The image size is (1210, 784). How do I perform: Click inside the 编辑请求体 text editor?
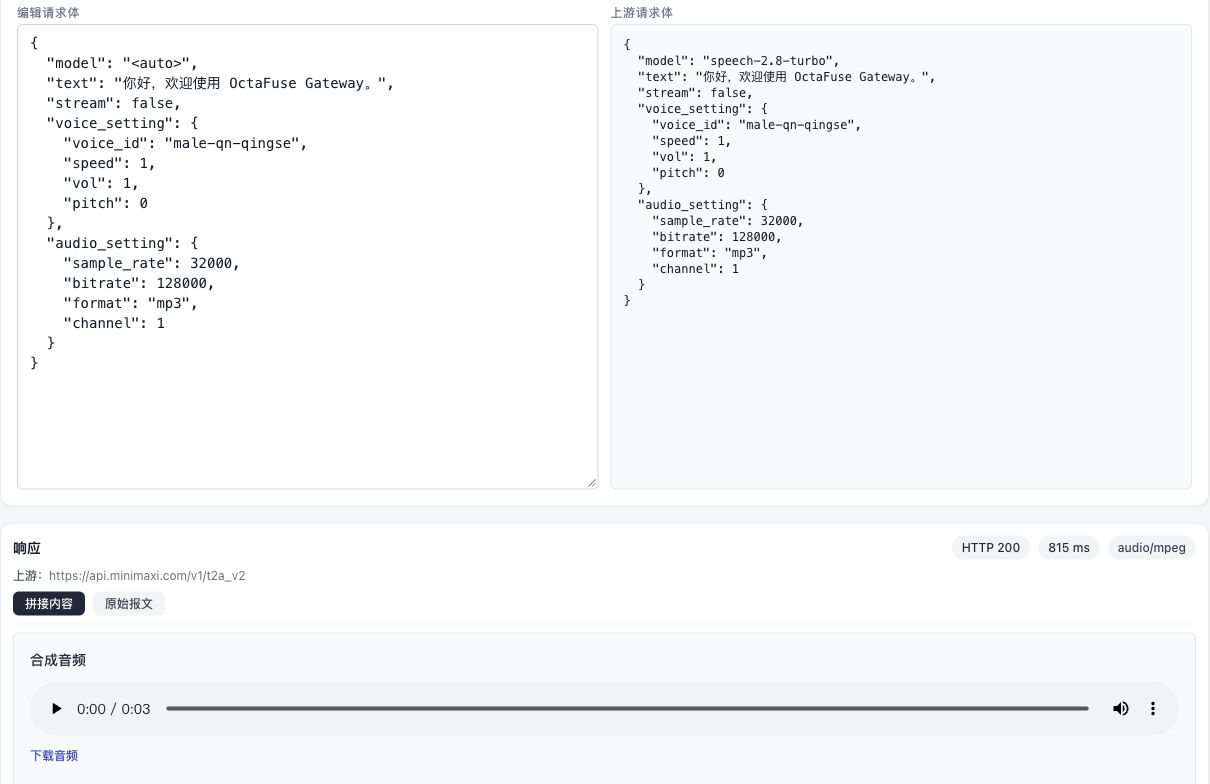coord(307,257)
